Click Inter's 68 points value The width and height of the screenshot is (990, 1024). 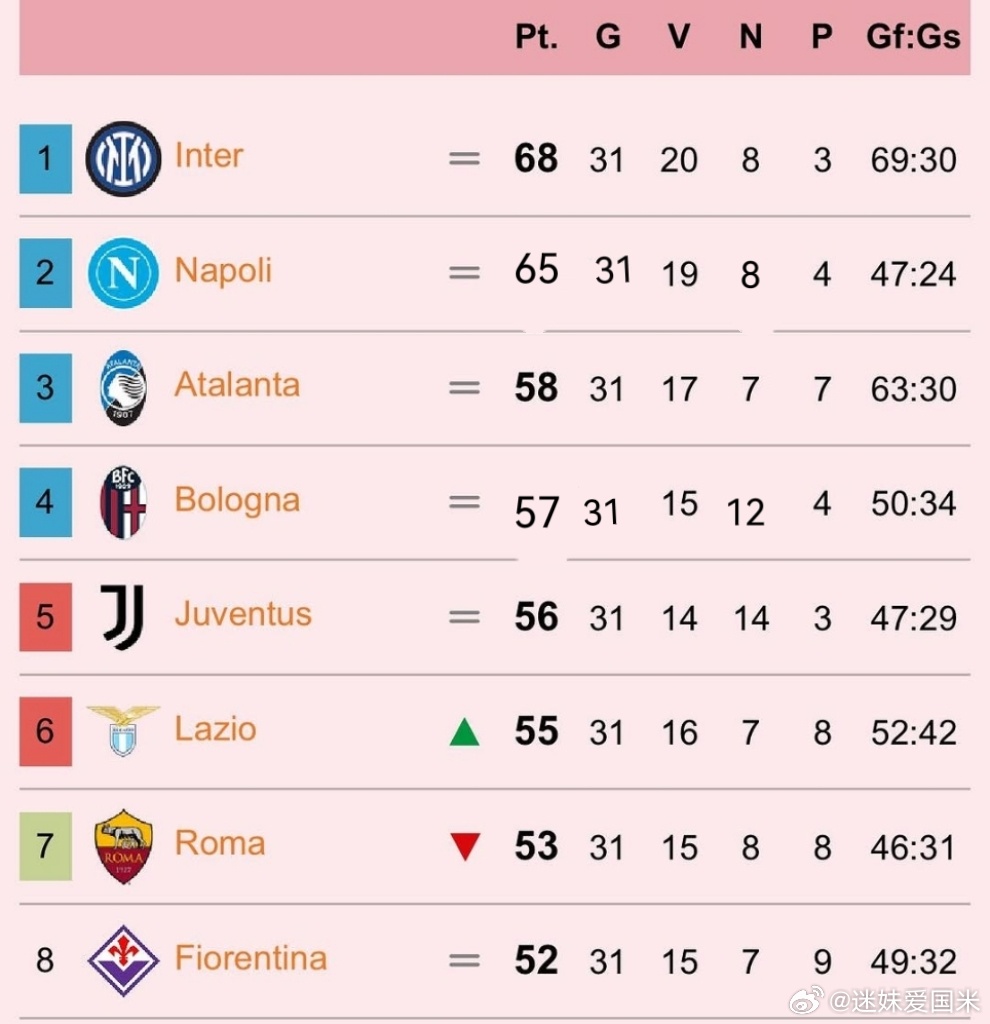[536, 159]
